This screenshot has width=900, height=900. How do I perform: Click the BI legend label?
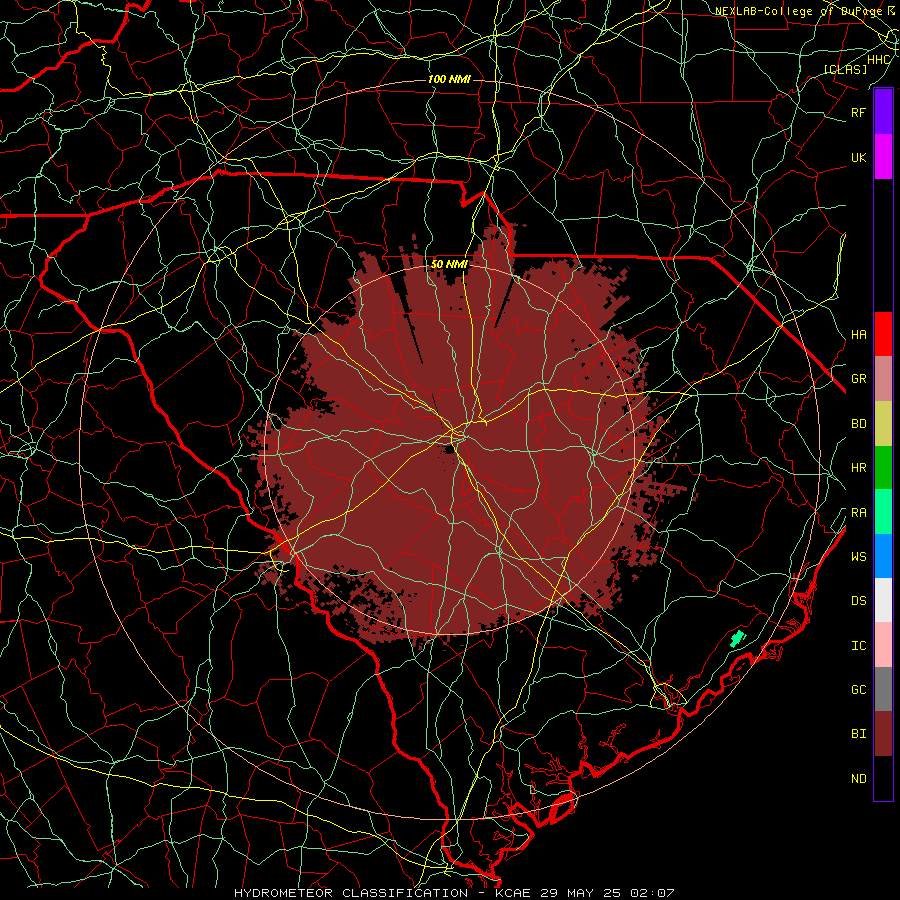coord(858,734)
